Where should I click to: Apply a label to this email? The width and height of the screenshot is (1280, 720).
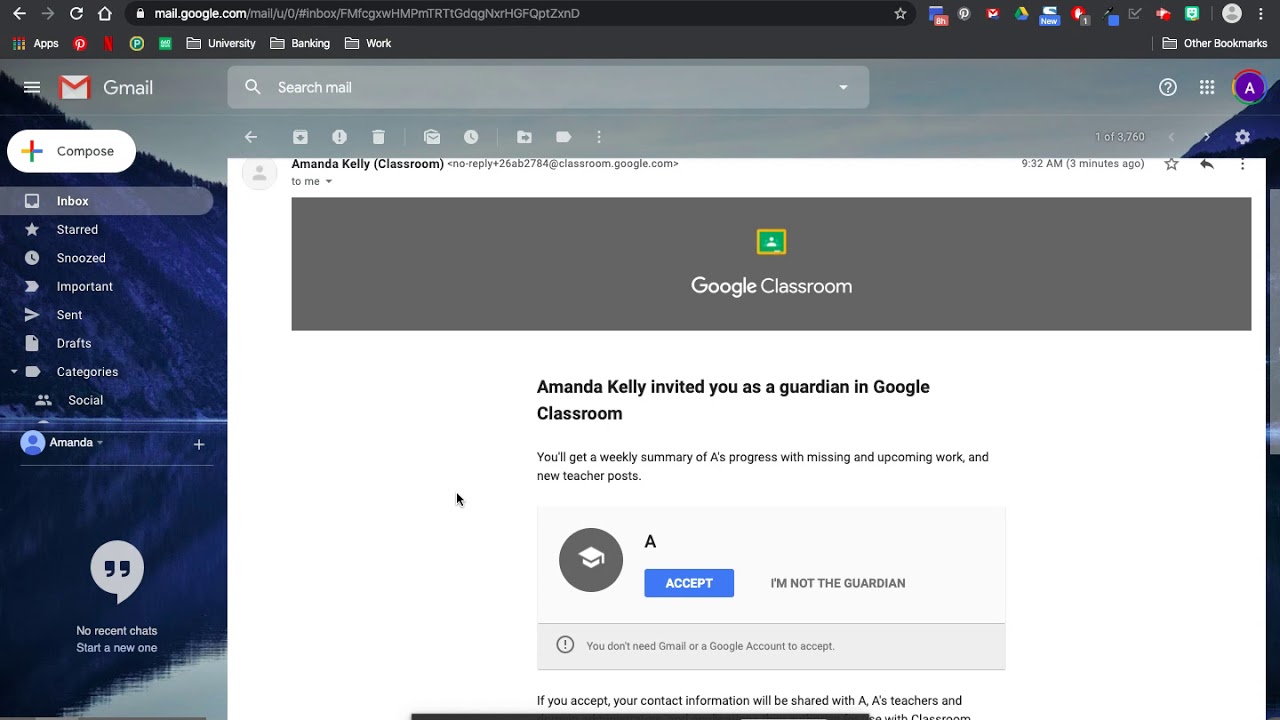tap(563, 137)
